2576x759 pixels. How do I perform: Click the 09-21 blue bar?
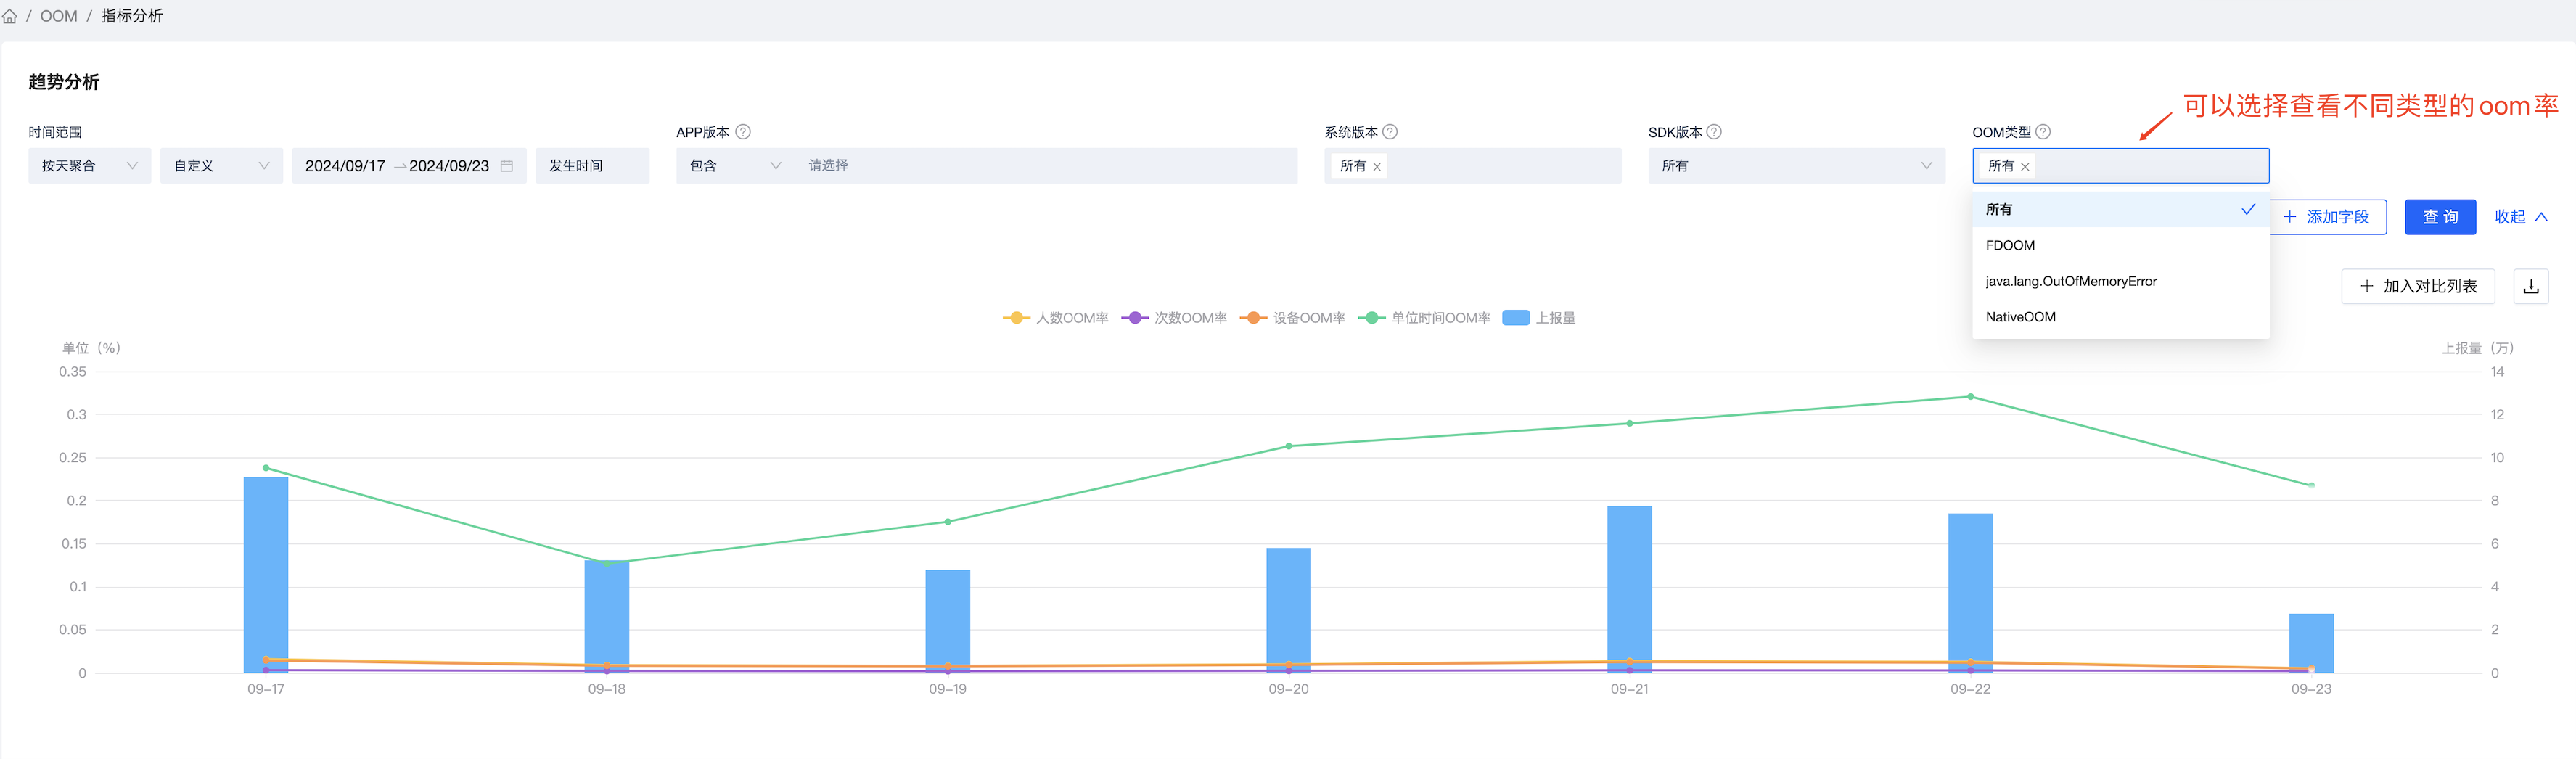tap(1630, 589)
